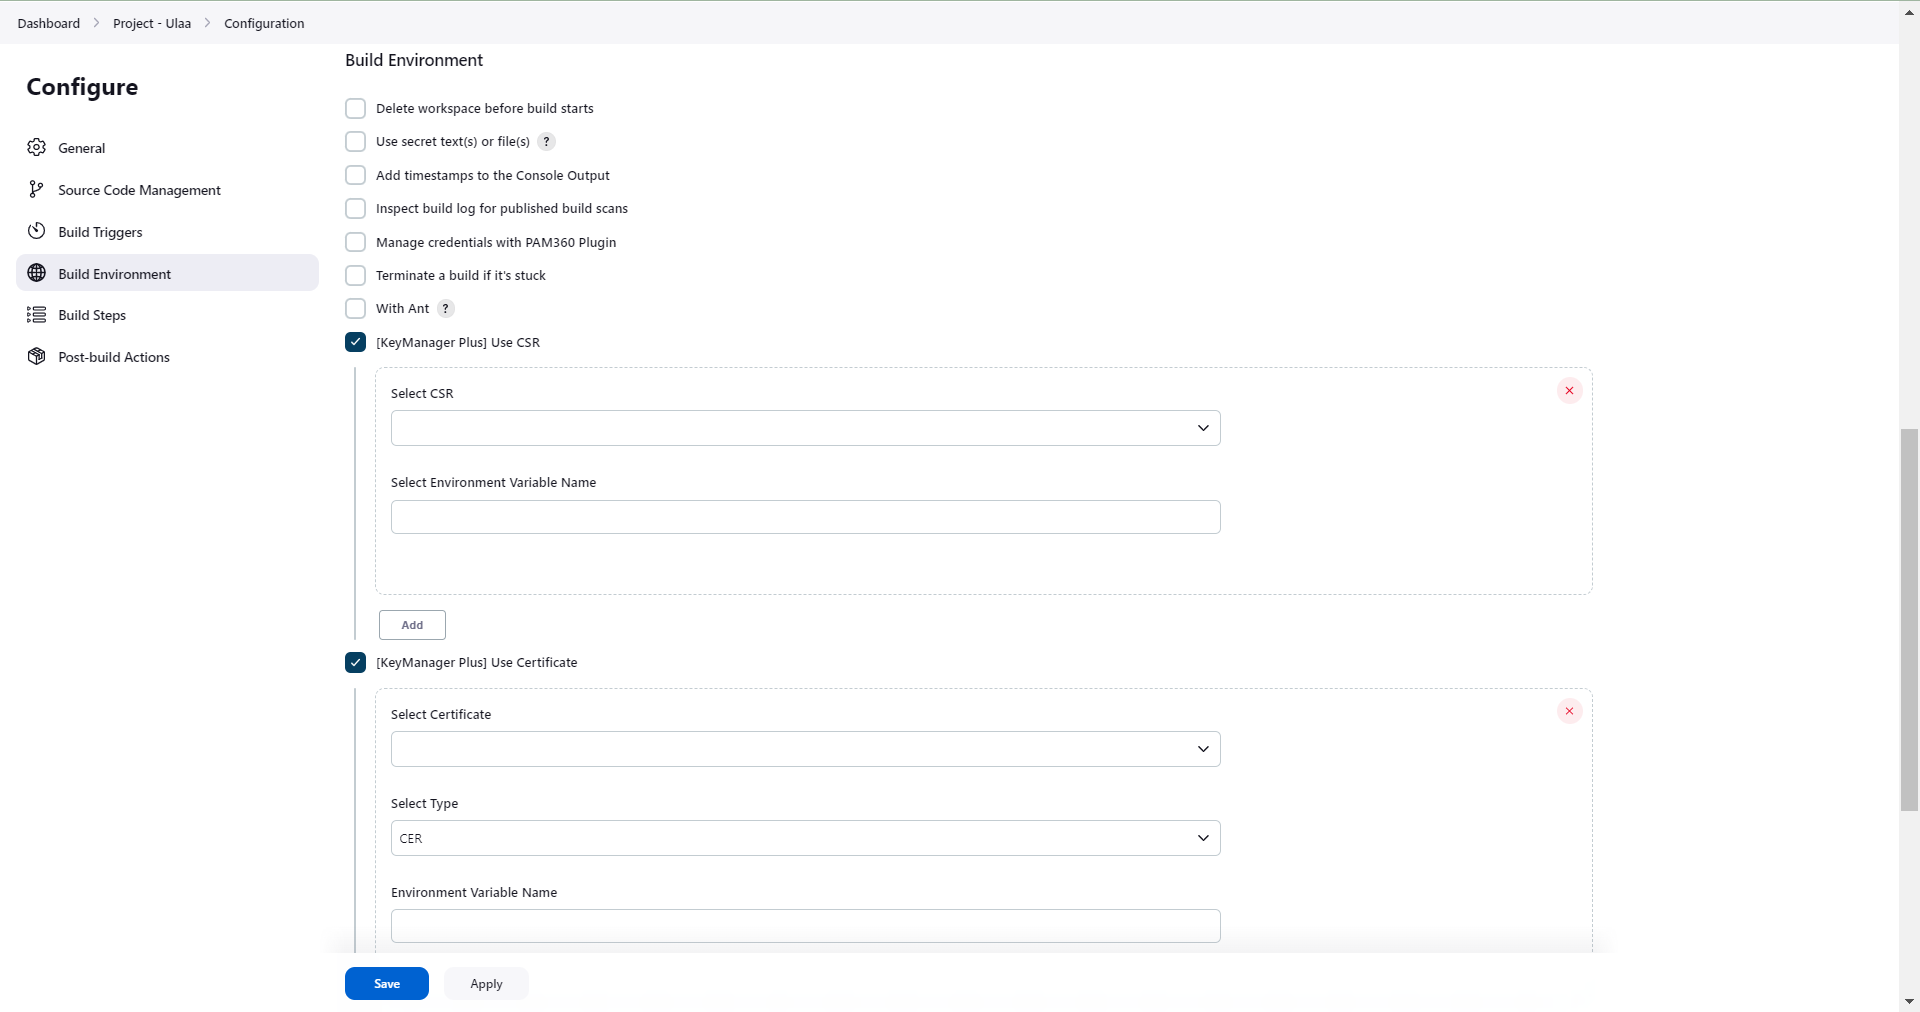Click the Build Triggers clock icon
This screenshot has height=1012, width=1920.
pyautogui.click(x=37, y=231)
